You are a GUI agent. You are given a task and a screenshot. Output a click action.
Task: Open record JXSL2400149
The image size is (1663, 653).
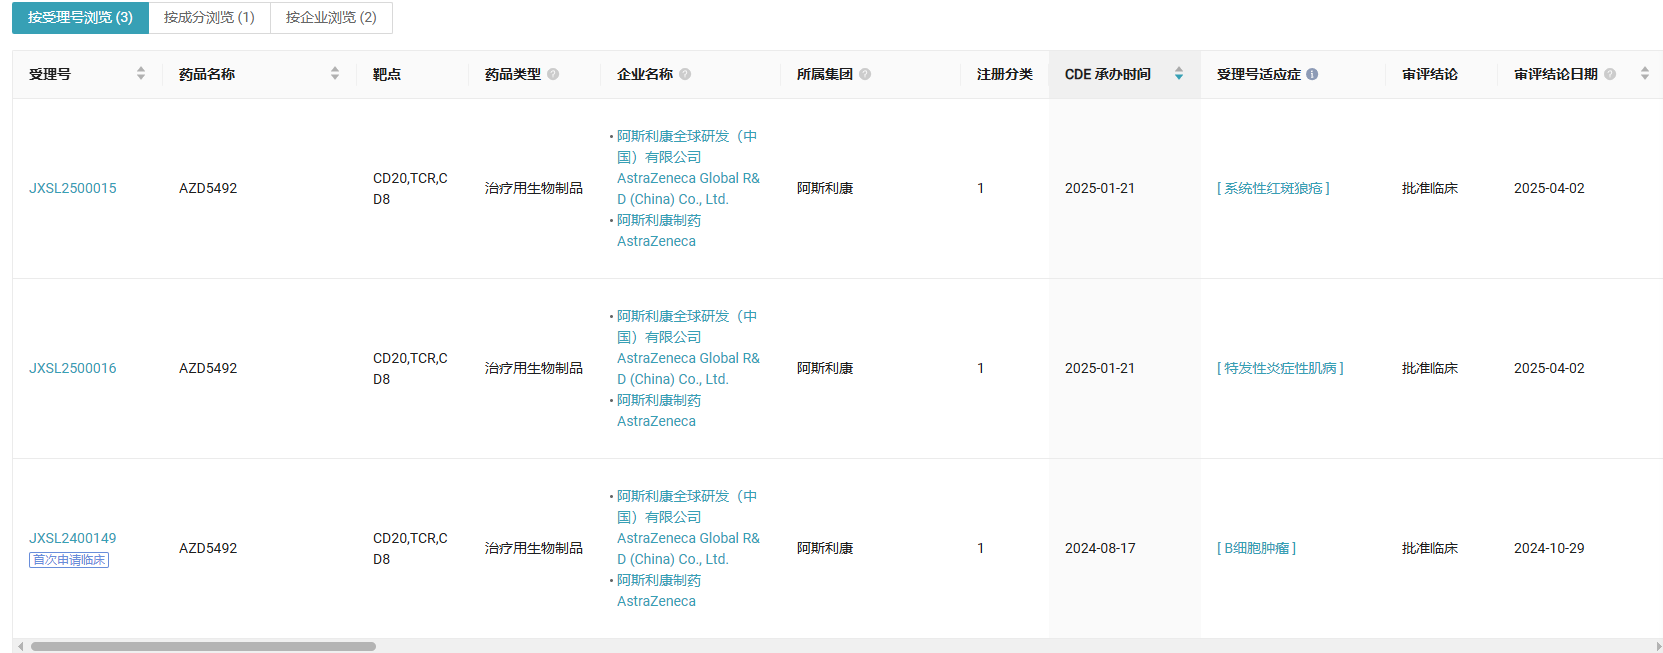click(x=73, y=538)
